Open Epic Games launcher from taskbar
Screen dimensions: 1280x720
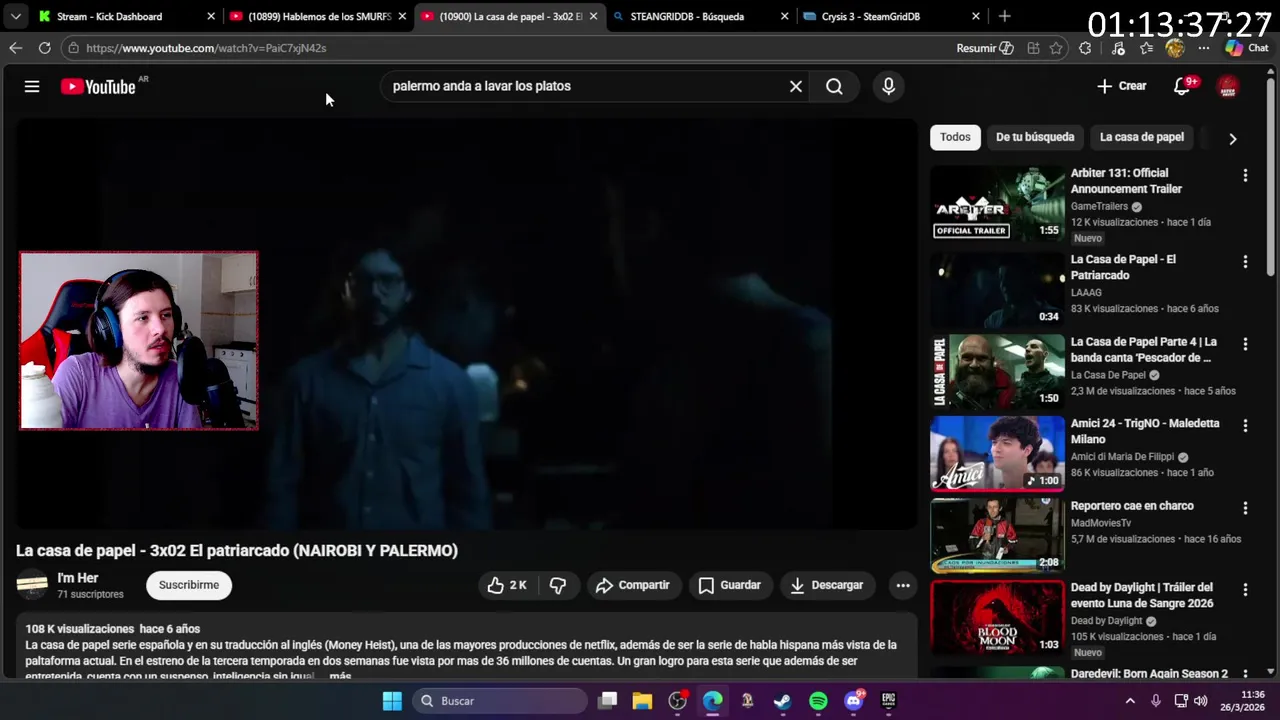point(888,701)
